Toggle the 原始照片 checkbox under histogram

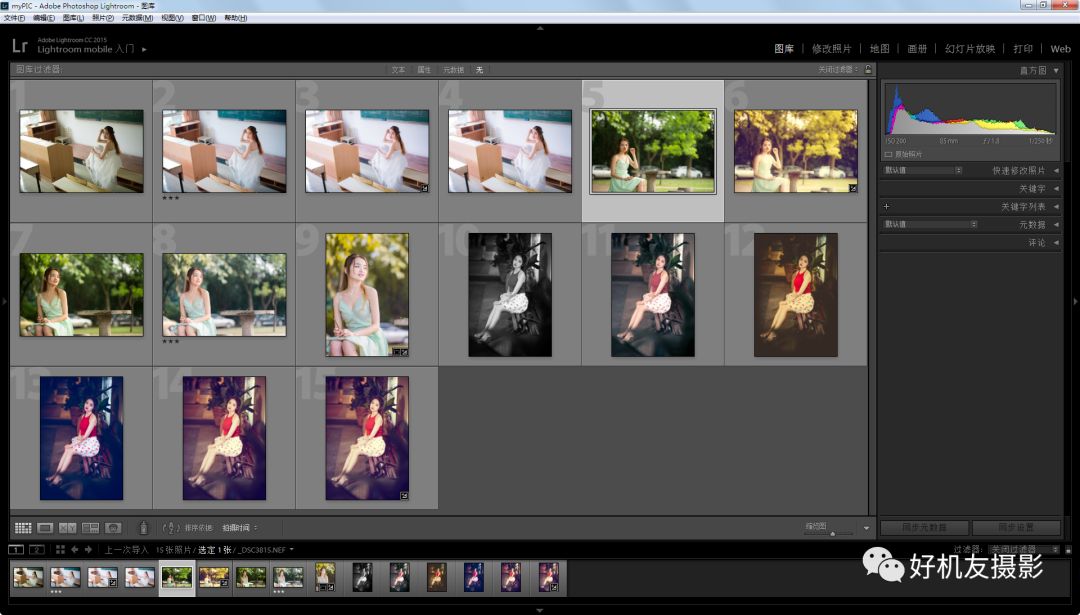tap(888, 155)
